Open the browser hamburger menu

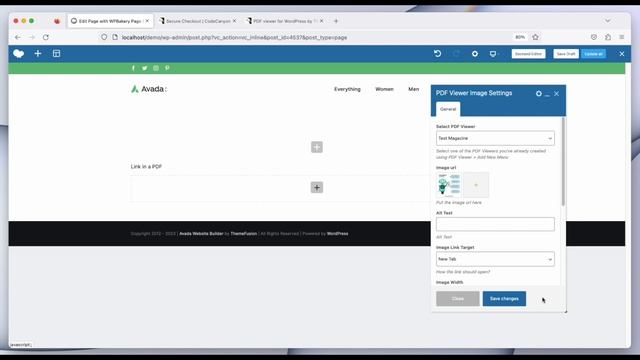coord(622,37)
